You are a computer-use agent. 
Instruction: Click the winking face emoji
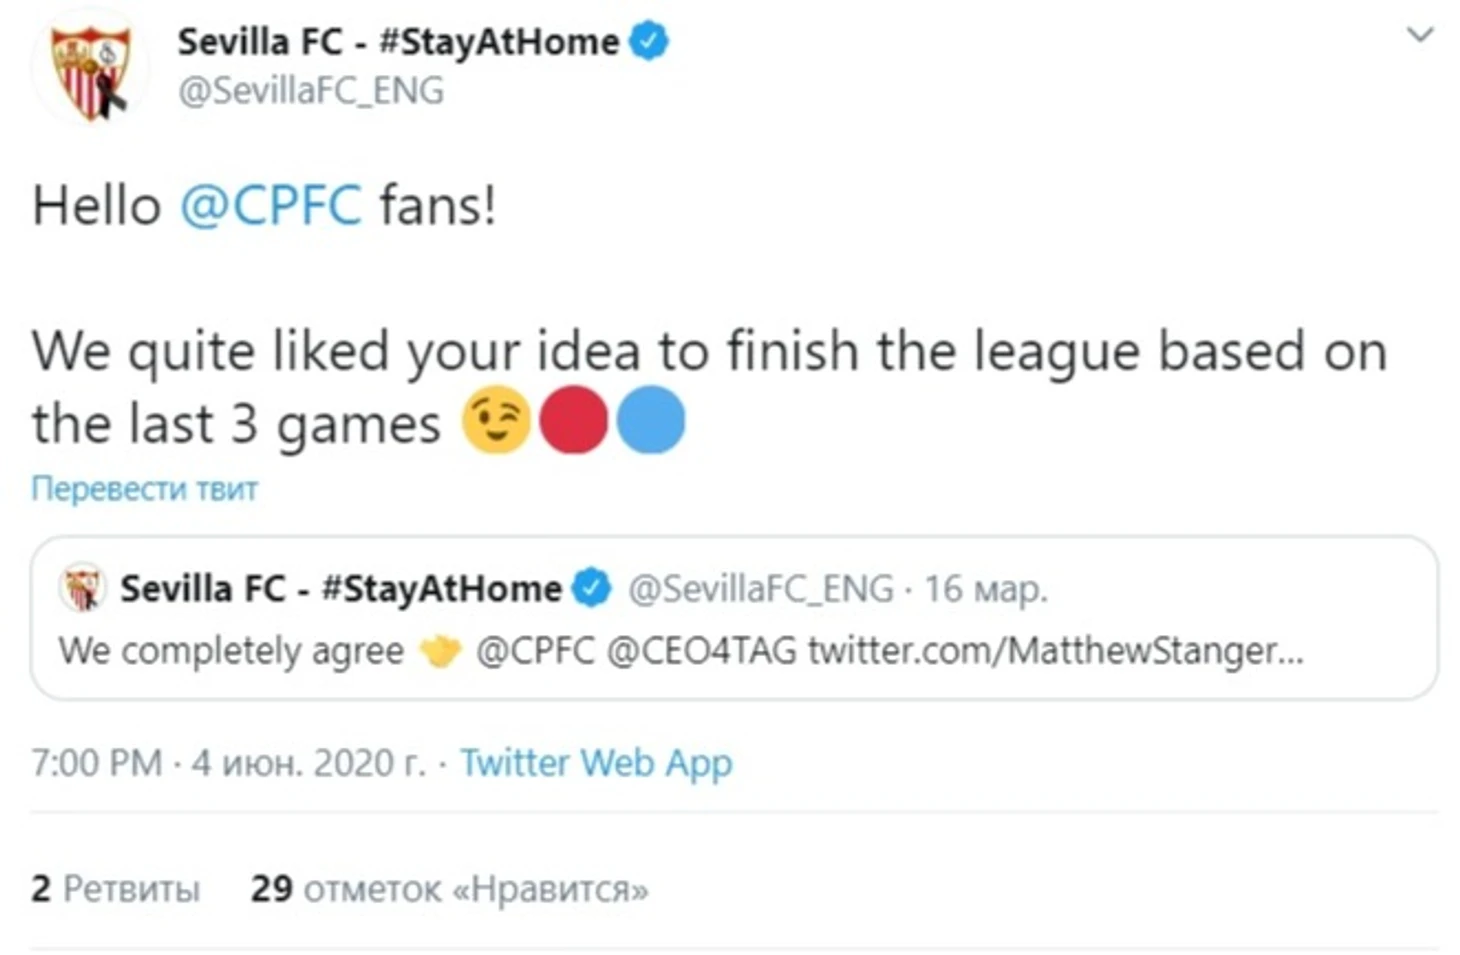coord(496,420)
